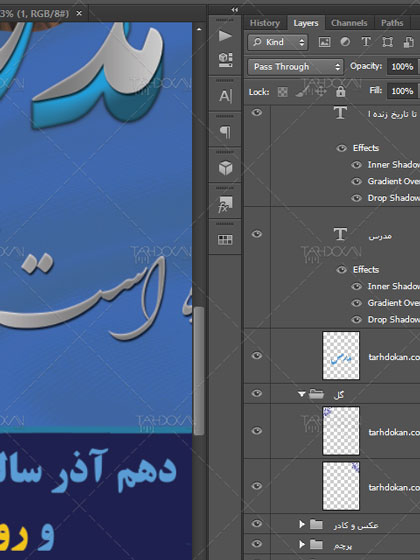Screen dimensions: 420x560
Task: Filter layers by adjustment layers icon
Action: [345, 42]
